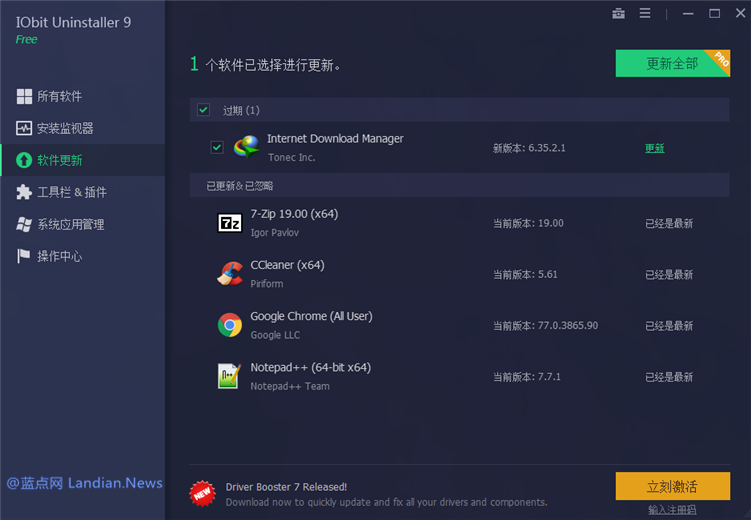Click the 更新 link for Internet Download Manager
Screen dimensions: 751x520
pyautogui.click(x=654, y=148)
